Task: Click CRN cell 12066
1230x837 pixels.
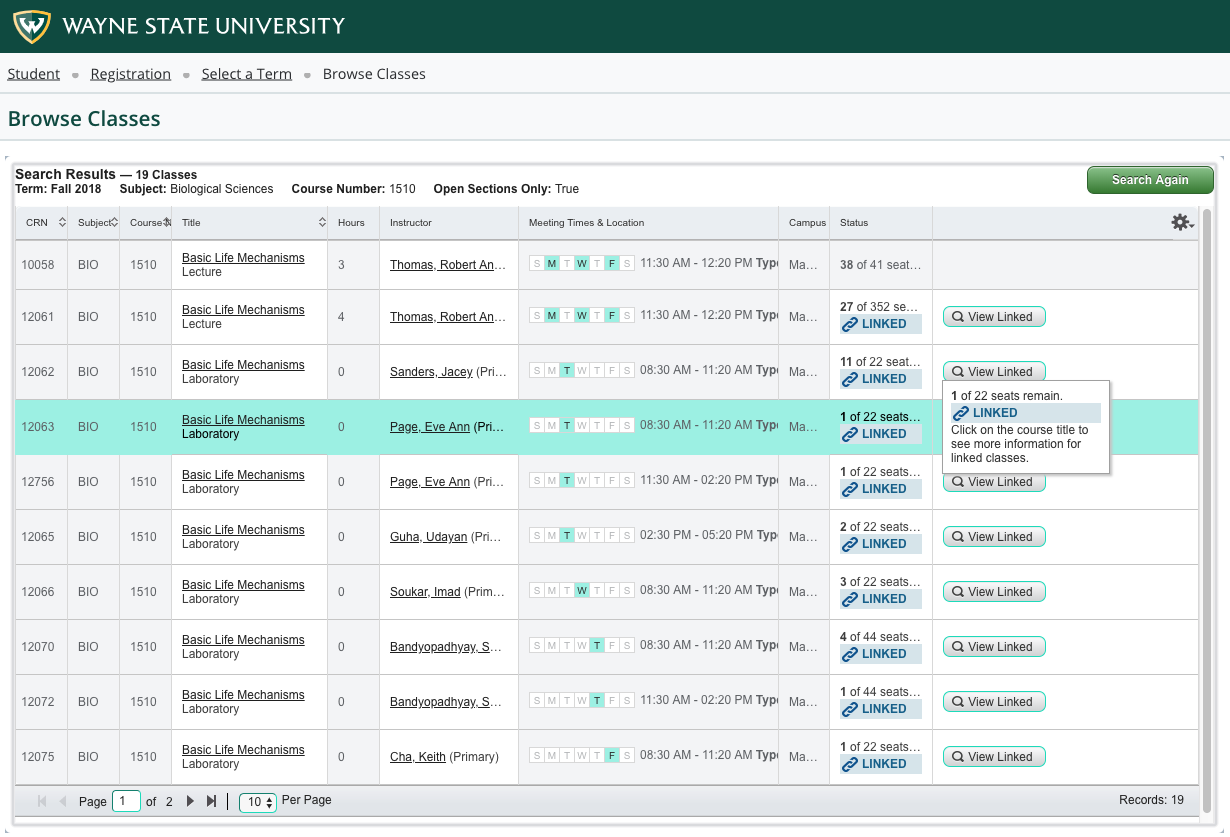Action: click(x=41, y=592)
